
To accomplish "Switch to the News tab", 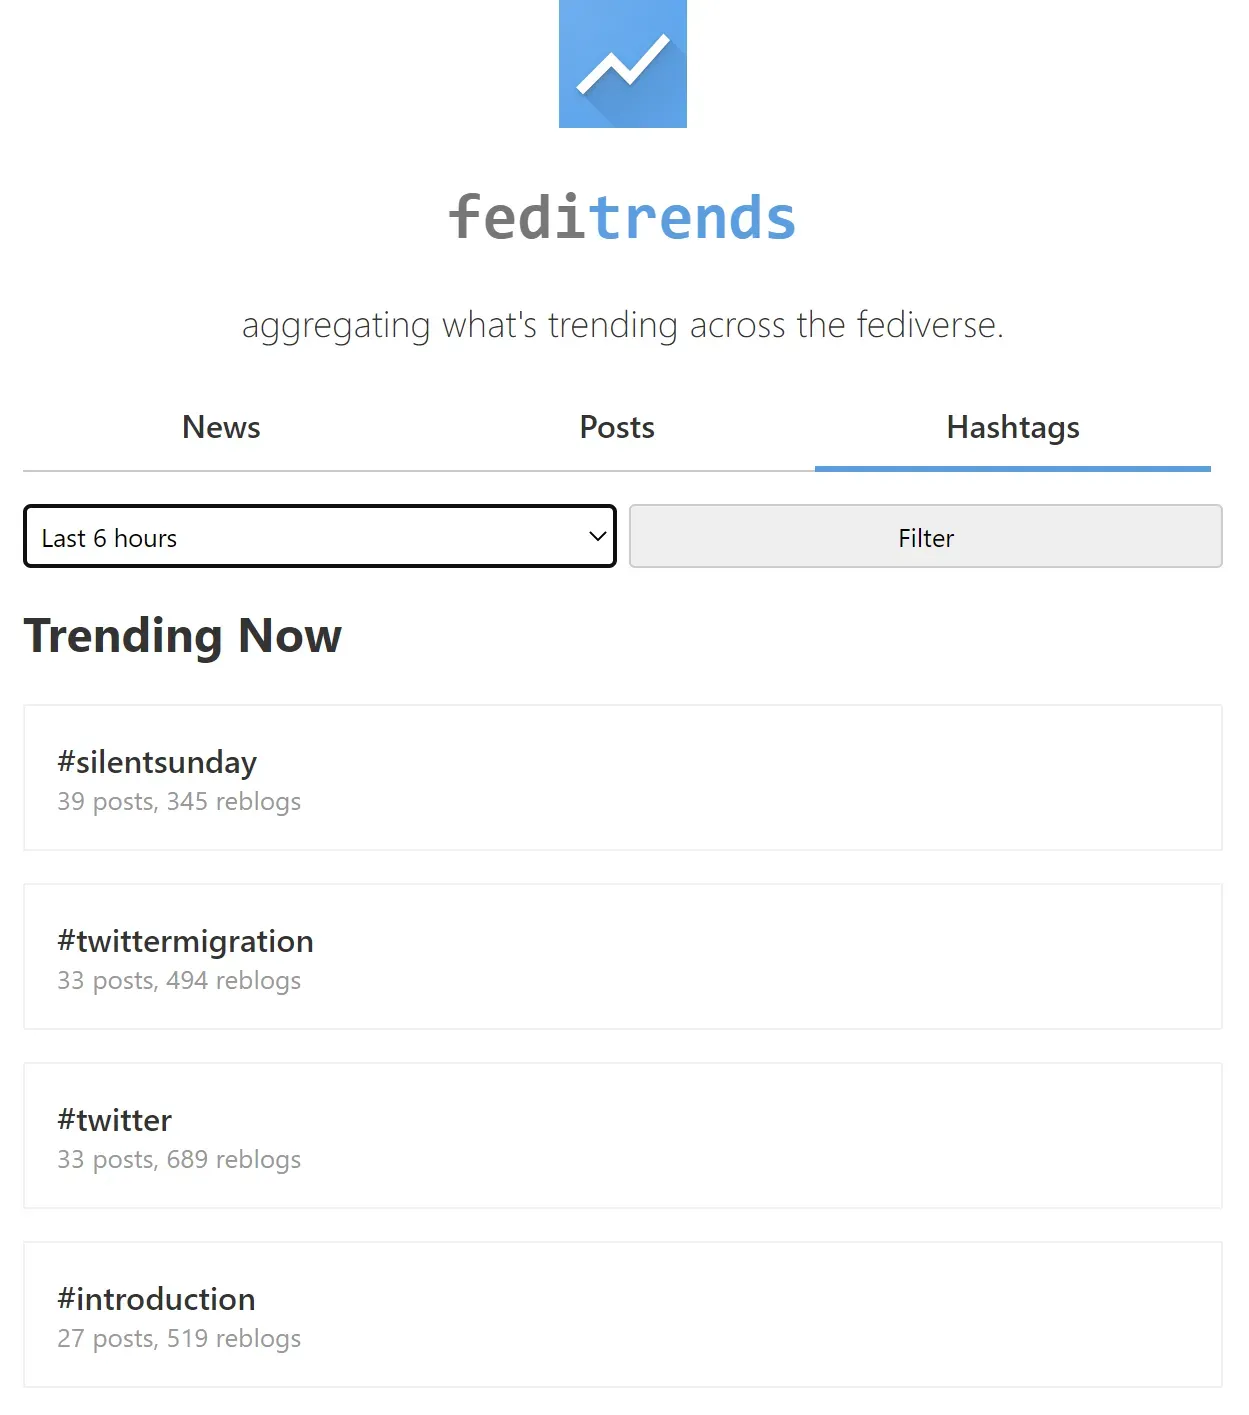I will click(221, 427).
